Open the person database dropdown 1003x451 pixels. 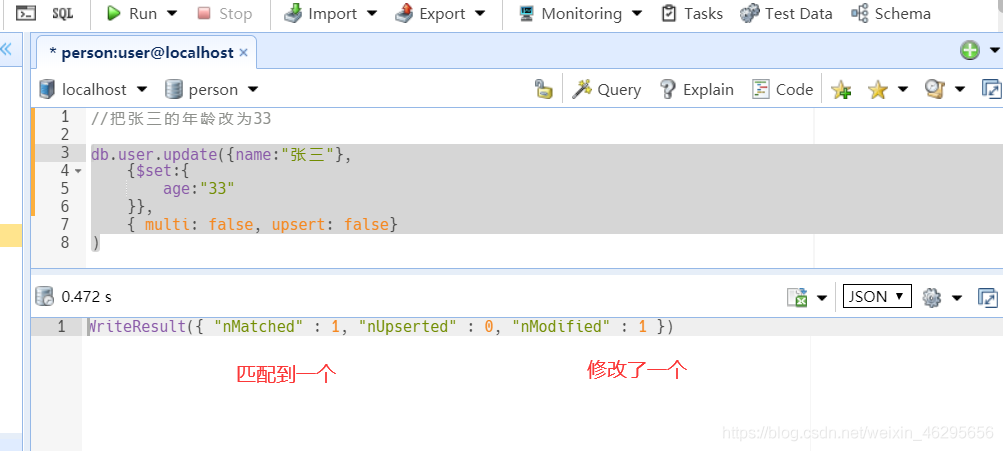pyautogui.click(x=211, y=90)
